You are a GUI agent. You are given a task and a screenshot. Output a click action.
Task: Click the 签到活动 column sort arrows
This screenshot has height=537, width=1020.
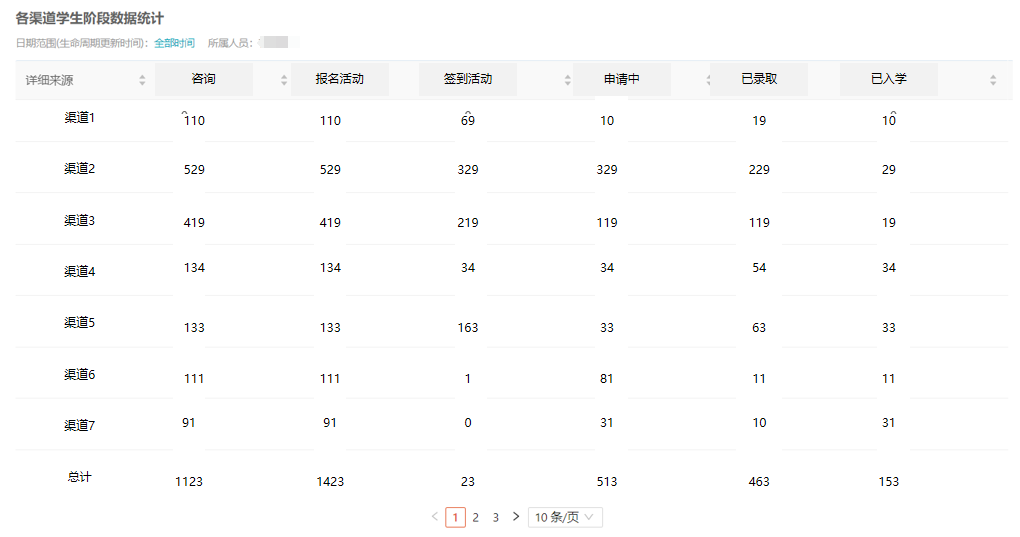click(568, 80)
